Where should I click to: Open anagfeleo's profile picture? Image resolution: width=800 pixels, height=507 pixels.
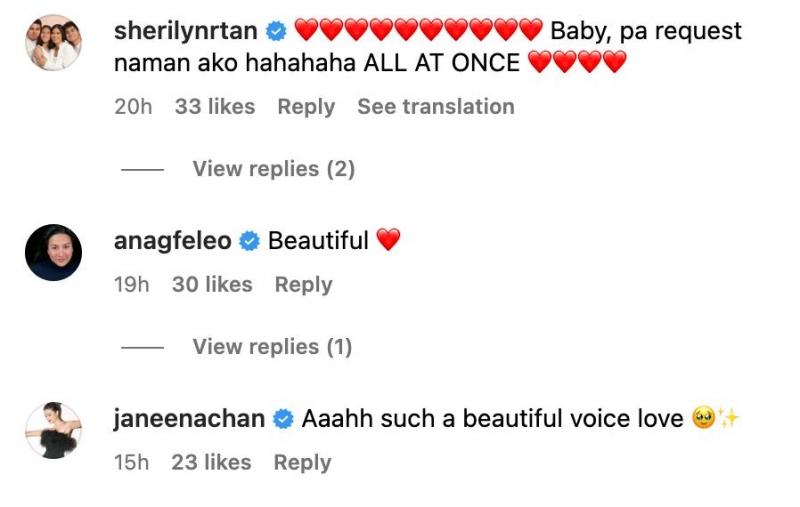53,252
